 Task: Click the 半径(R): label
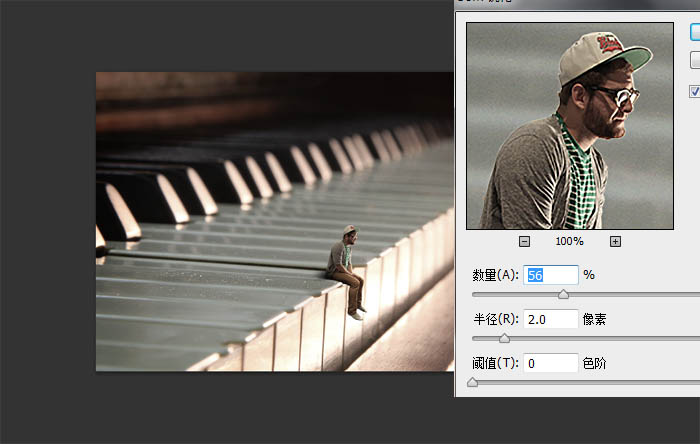[496, 320]
